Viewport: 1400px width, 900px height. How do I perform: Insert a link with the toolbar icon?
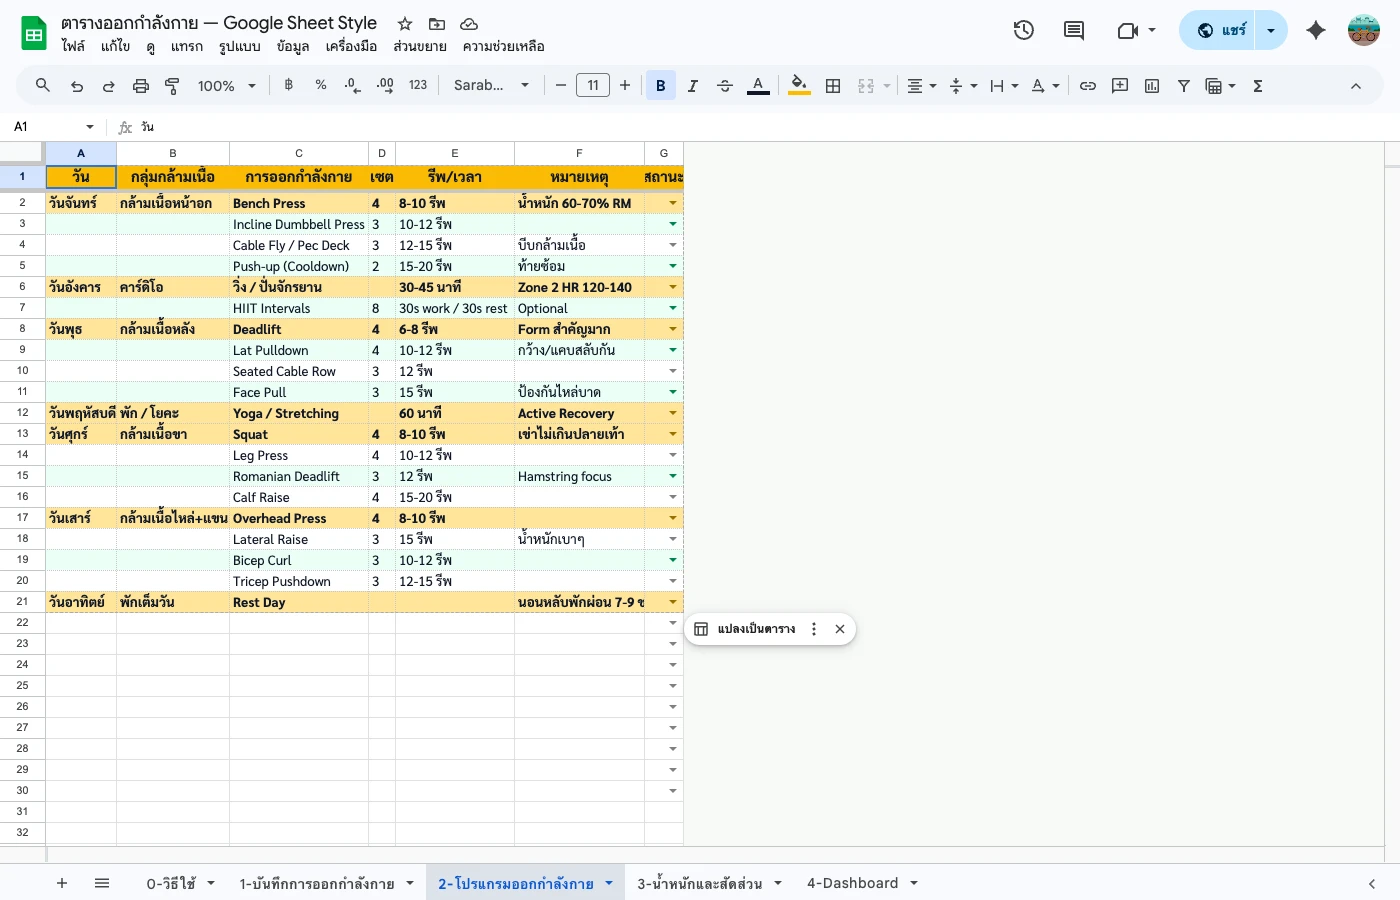[x=1088, y=85]
